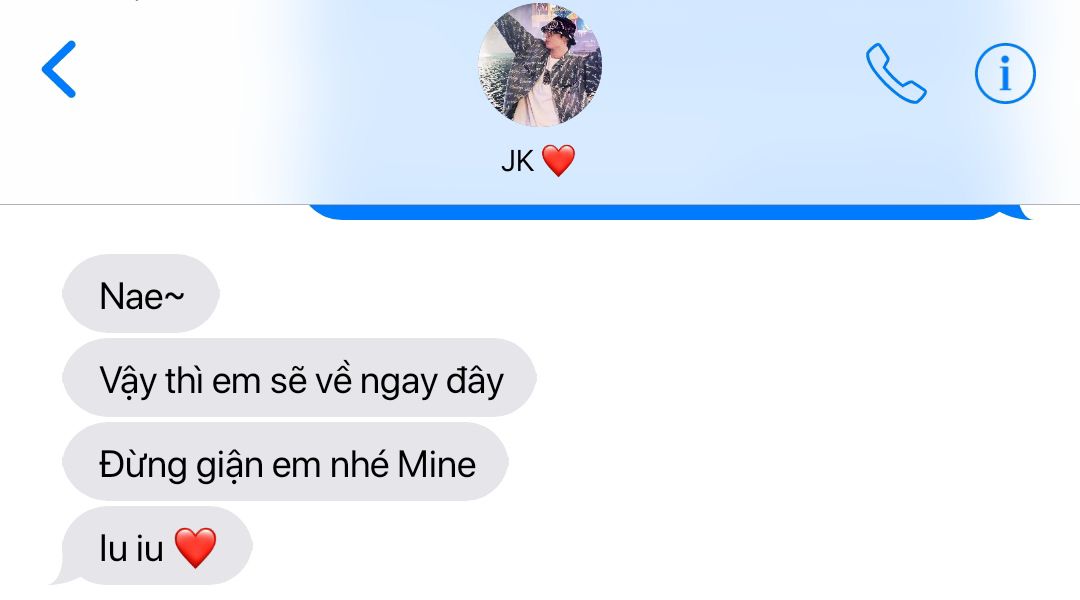
Task: Tap the word "Đừng" in the grey message
Action: 143,466
